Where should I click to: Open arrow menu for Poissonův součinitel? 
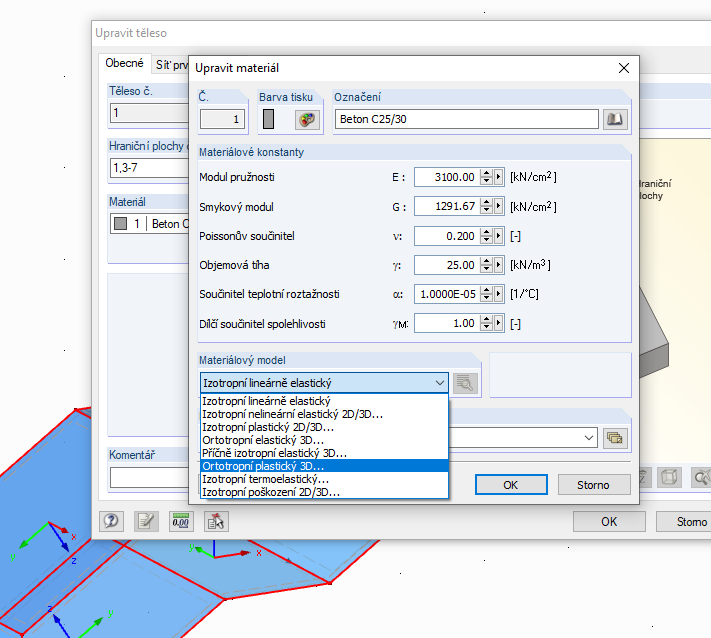click(498, 236)
